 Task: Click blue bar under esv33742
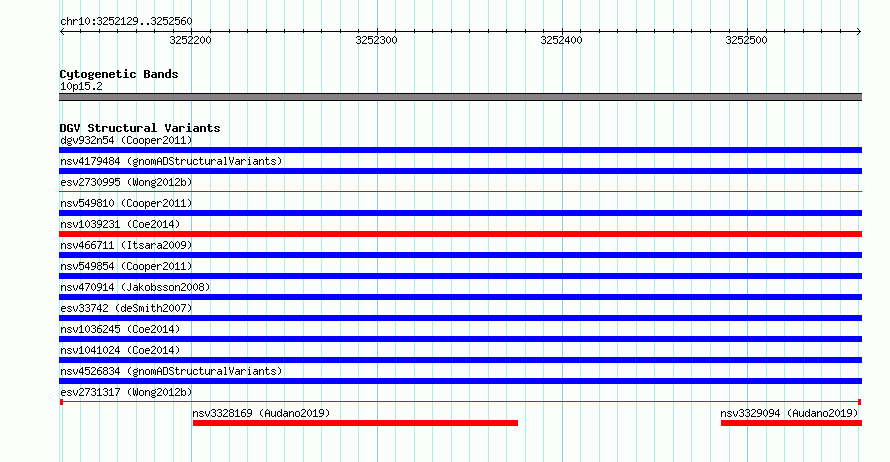[x=460, y=318]
